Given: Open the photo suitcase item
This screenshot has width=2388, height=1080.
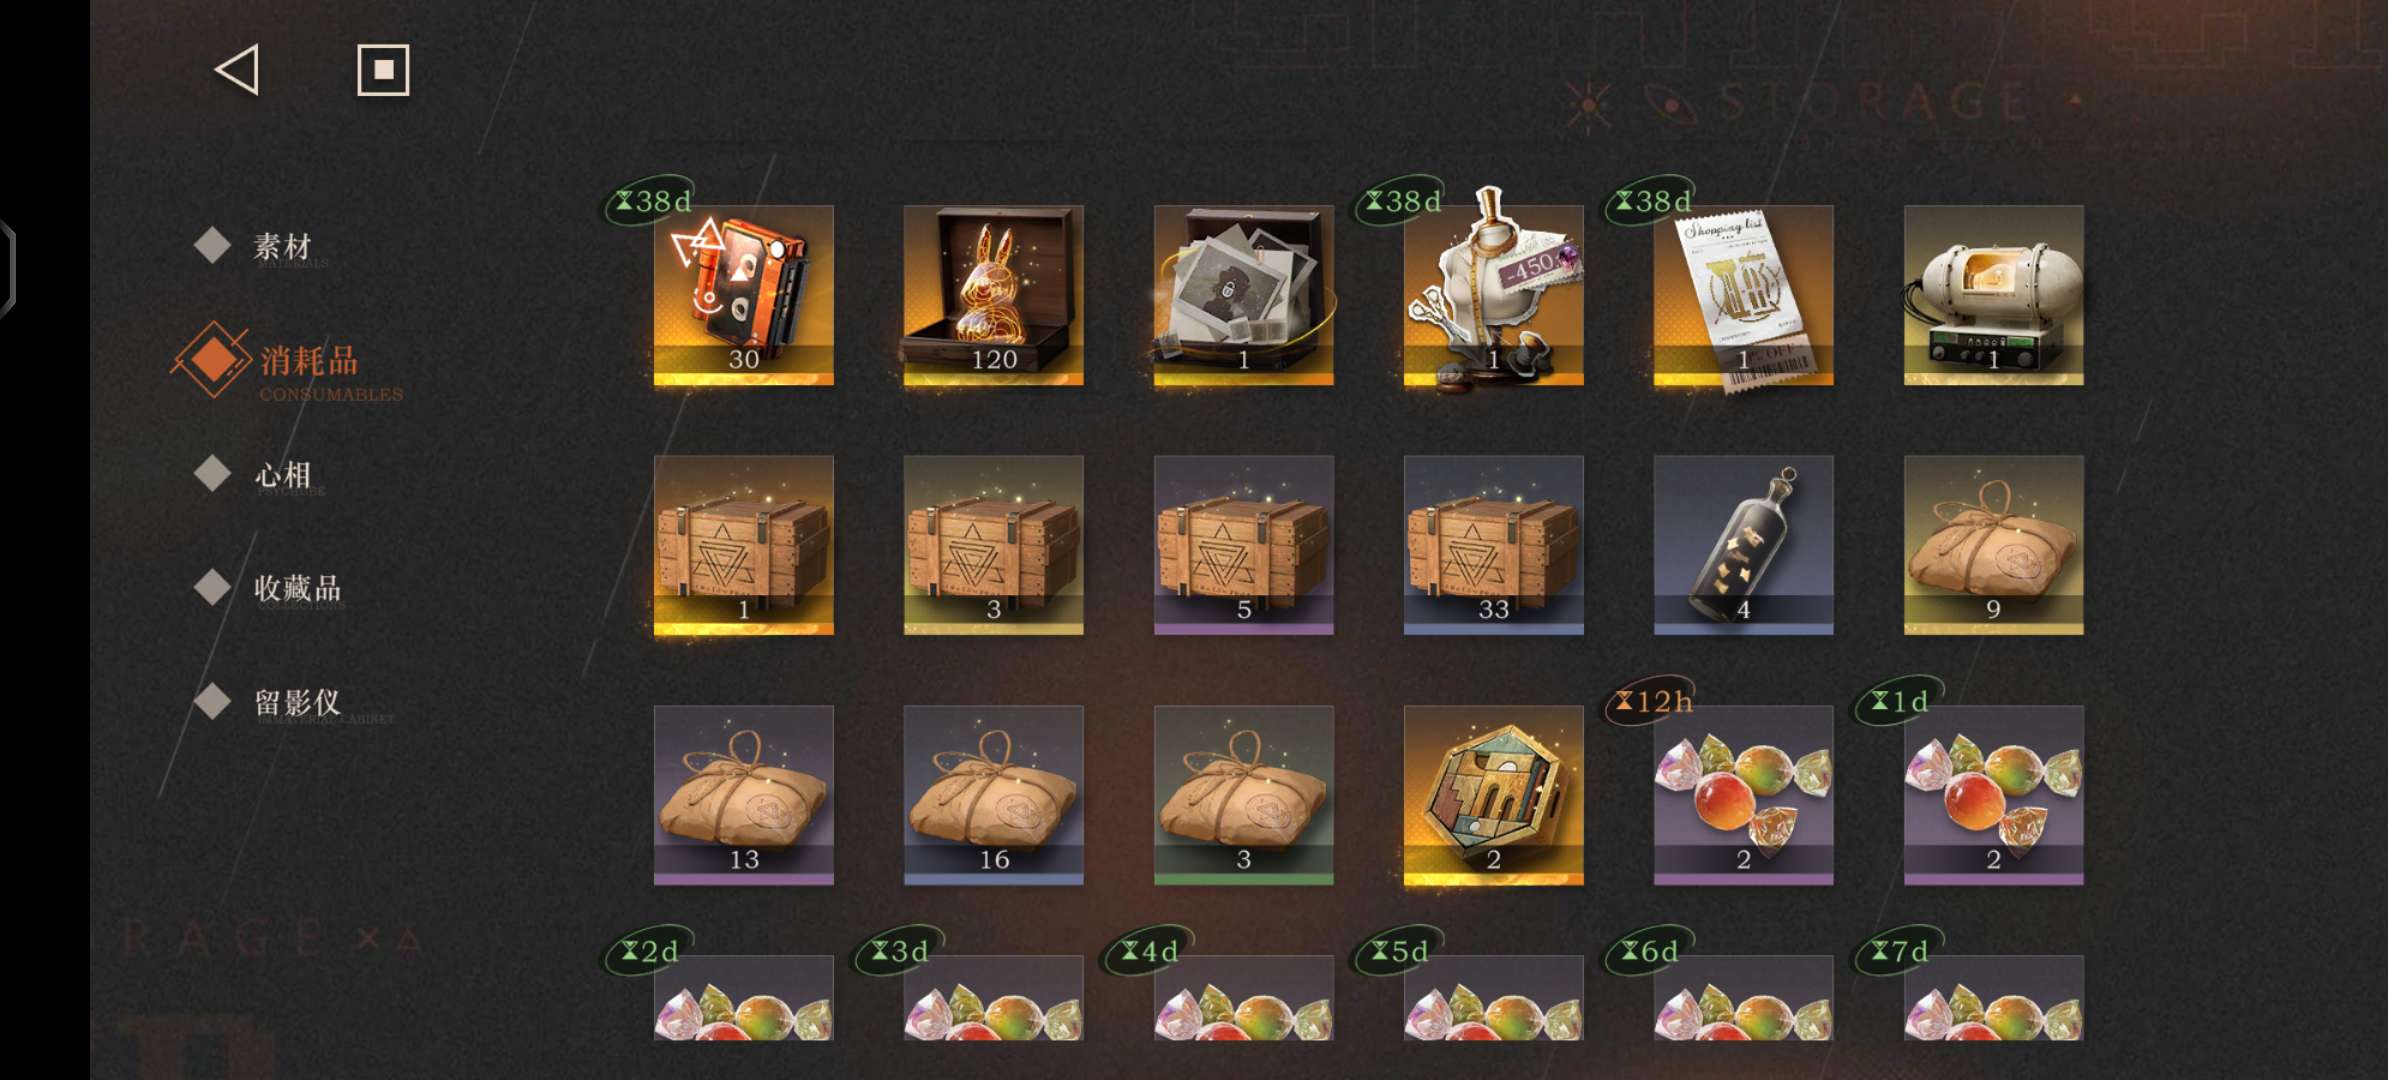Looking at the screenshot, I should coord(1243,295).
